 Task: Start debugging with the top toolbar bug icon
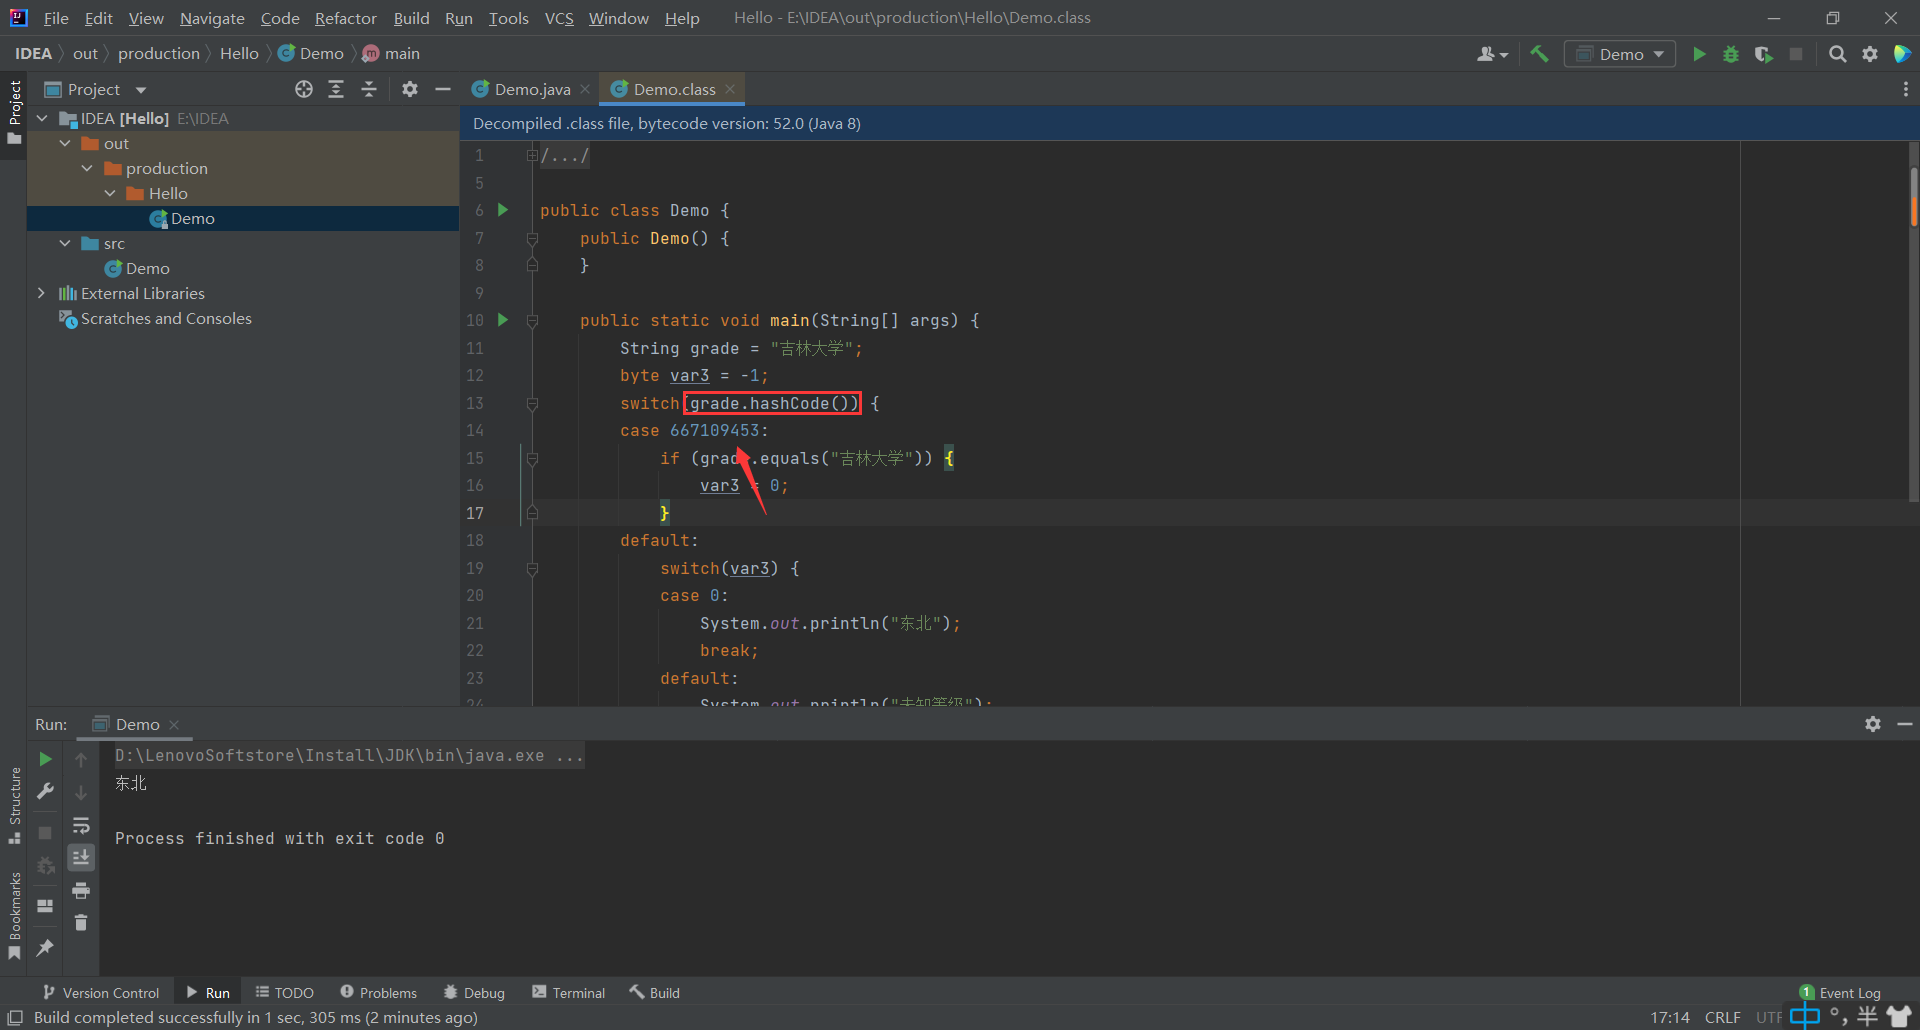(x=1731, y=54)
